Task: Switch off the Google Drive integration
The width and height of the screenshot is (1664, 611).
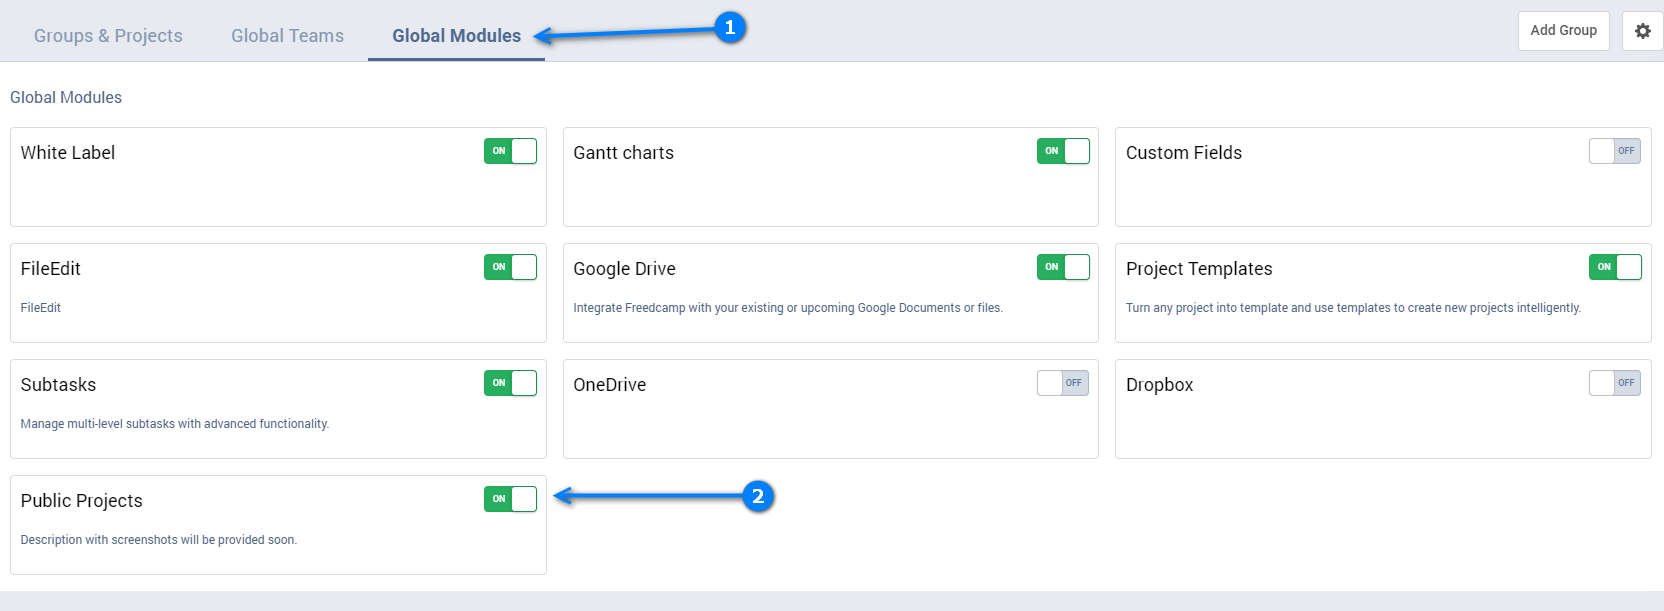Action: (1063, 267)
